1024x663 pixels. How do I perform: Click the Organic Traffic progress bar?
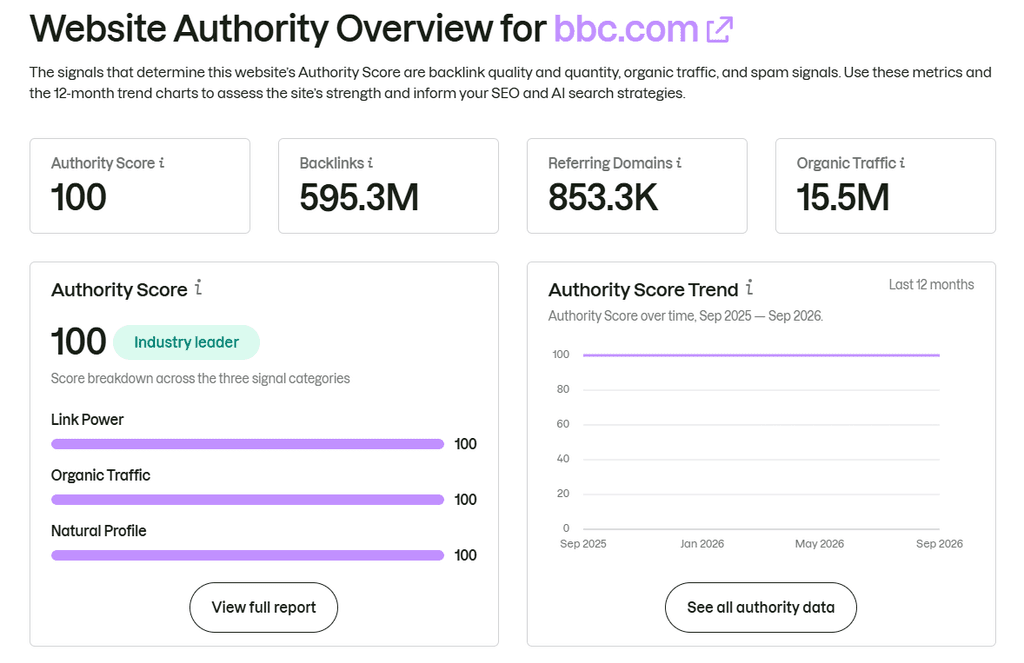click(x=248, y=500)
